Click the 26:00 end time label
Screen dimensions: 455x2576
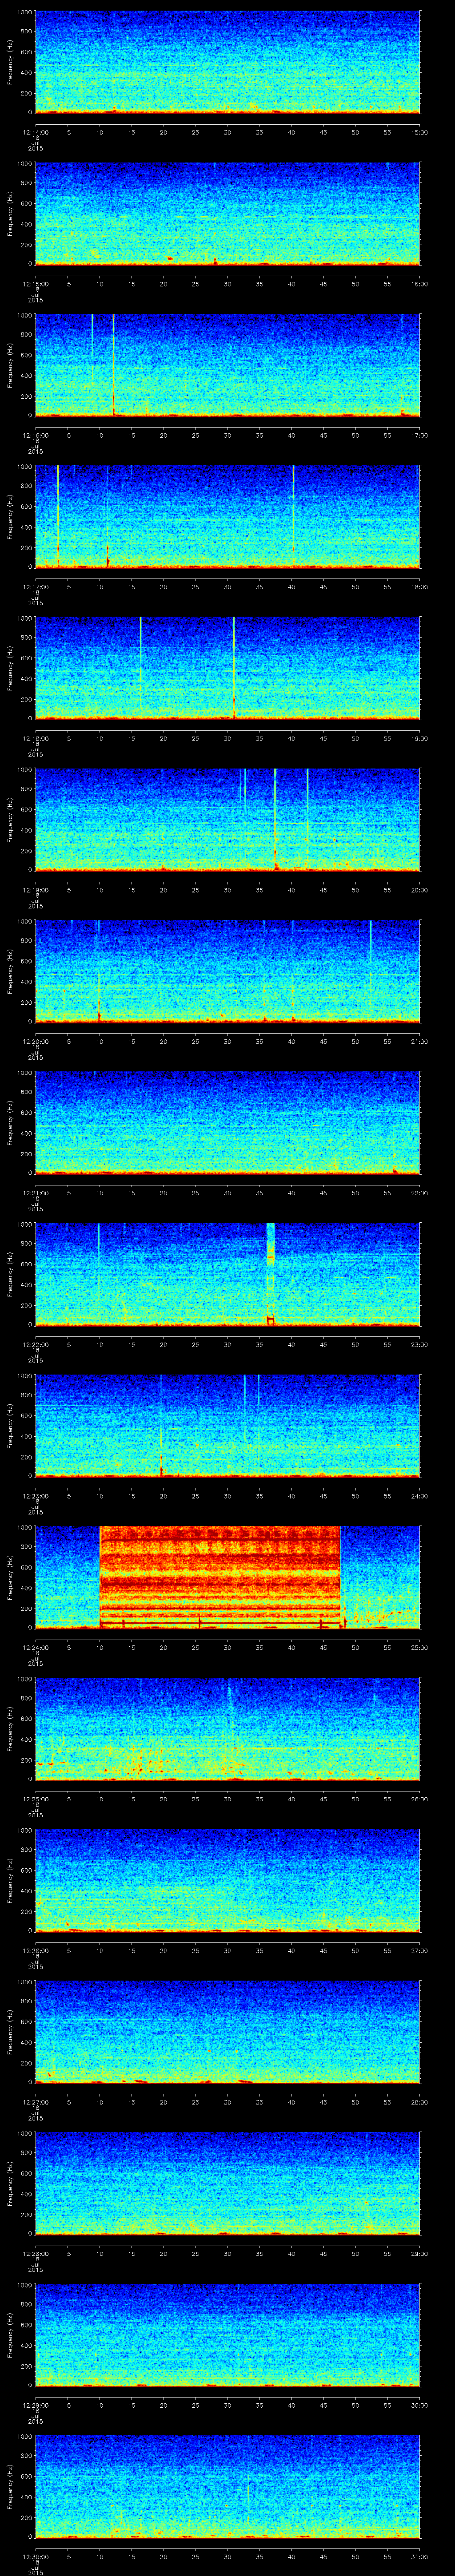[420, 1799]
